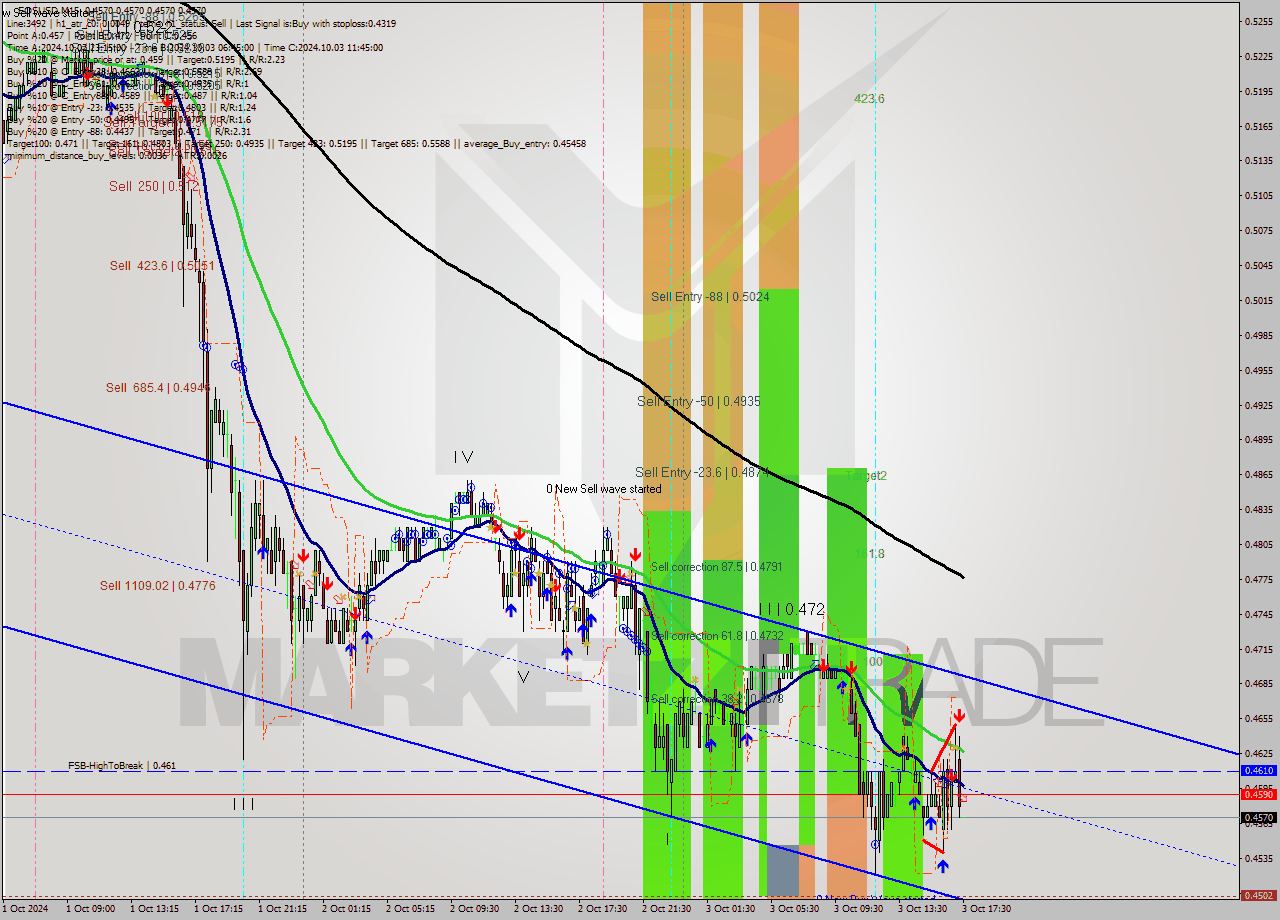Click the black 0.4570 current price marker
1280x920 pixels.
point(1257,817)
